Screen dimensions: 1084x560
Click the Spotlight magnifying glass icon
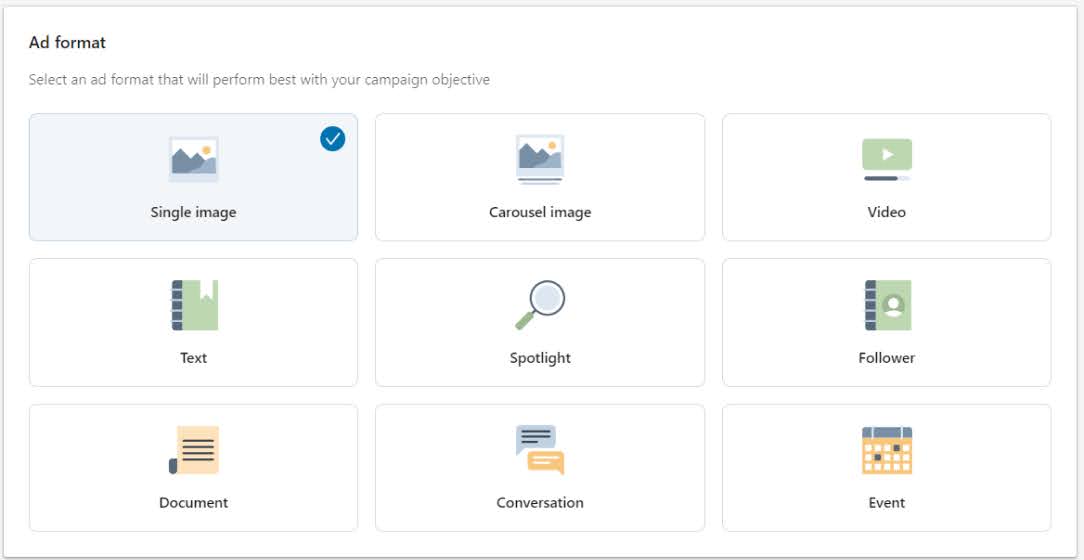point(540,305)
